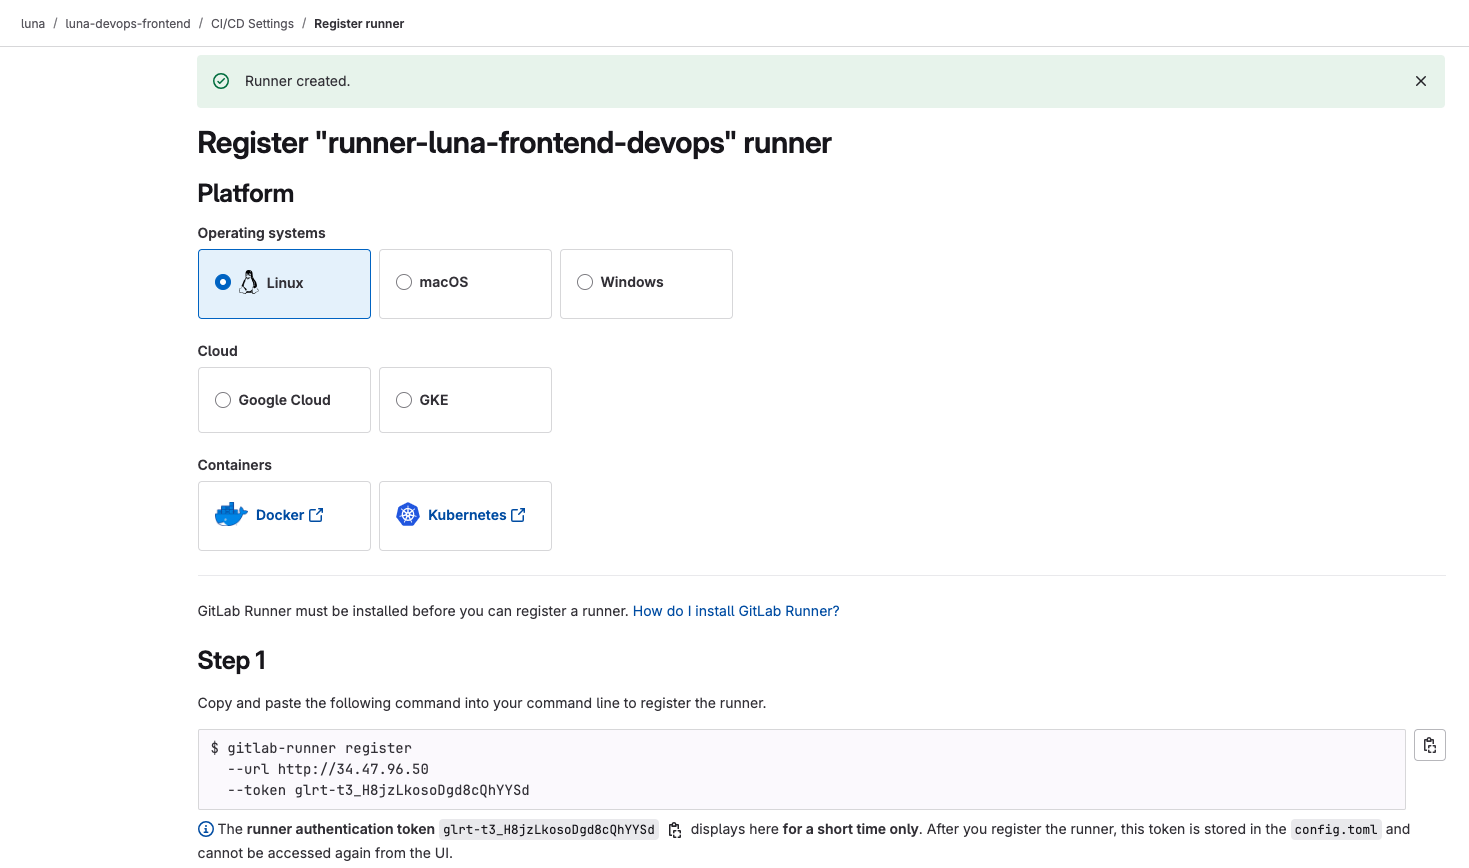Select Google Cloud platform option
The height and width of the screenshot is (868, 1469).
point(284,400)
